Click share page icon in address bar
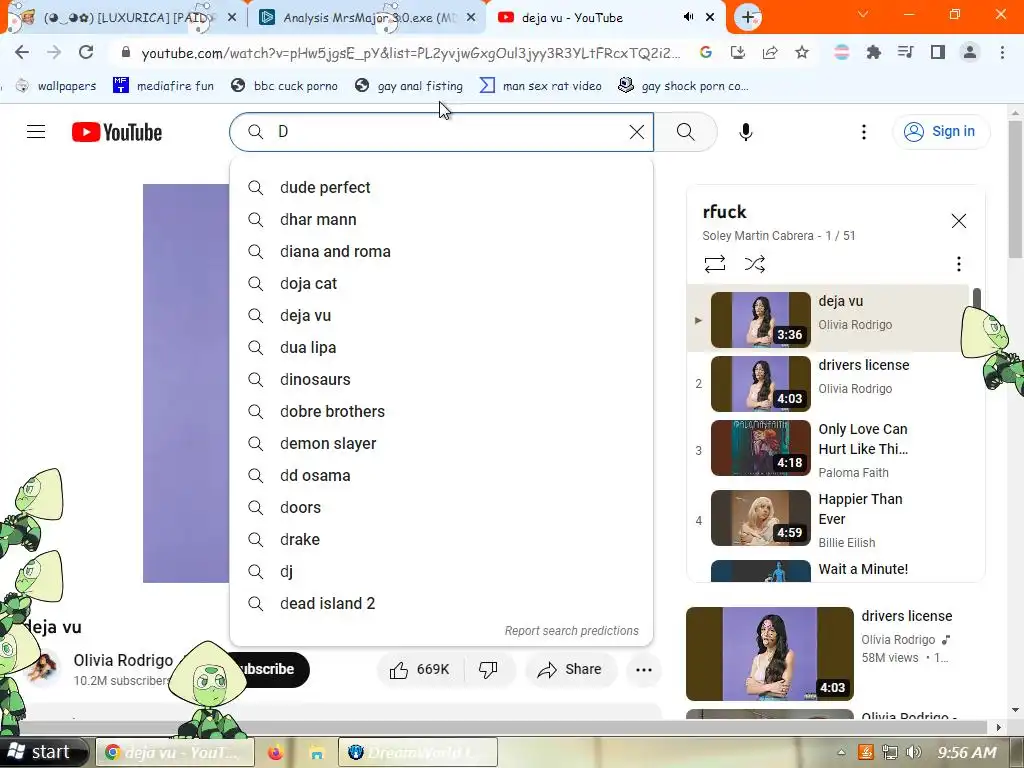The height and width of the screenshot is (768, 1024). [770, 52]
